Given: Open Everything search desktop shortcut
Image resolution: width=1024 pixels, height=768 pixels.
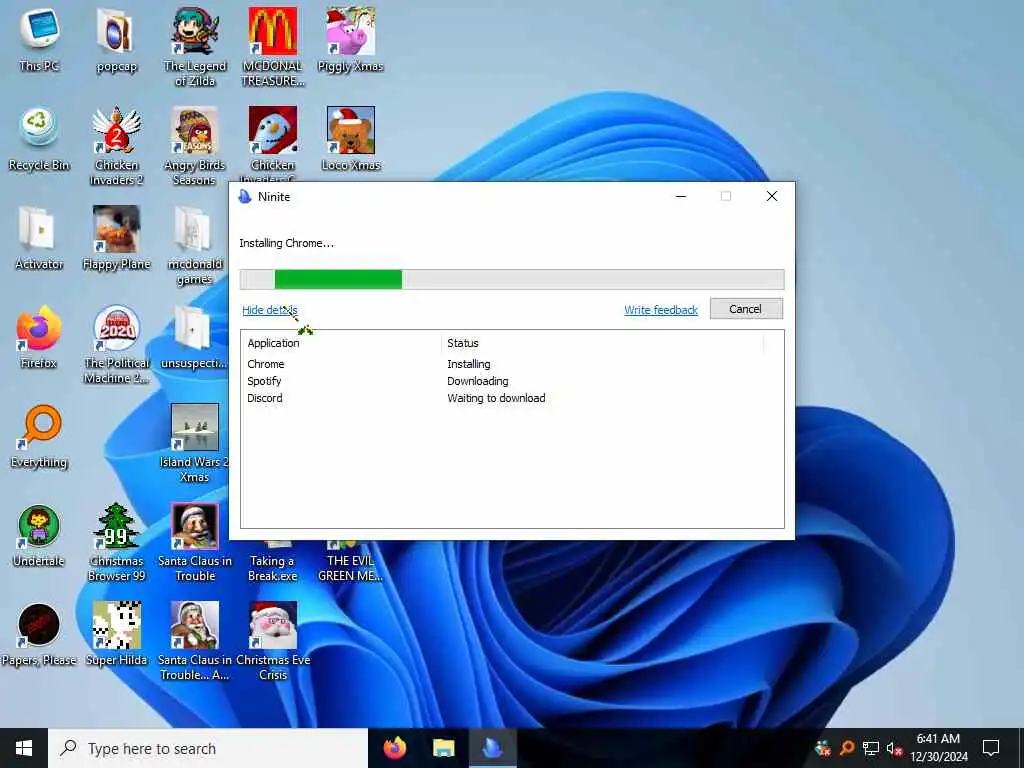Looking at the screenshot, I should (x=39, y=436).
